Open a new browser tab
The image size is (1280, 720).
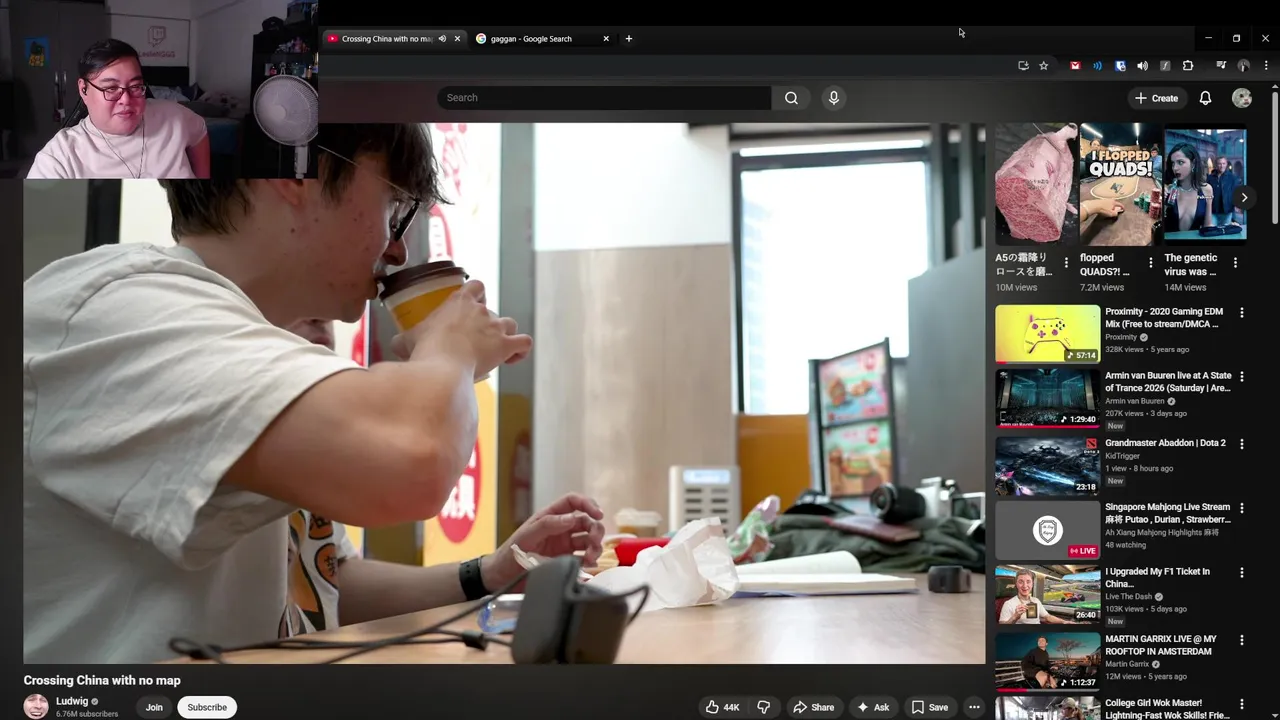tap(628, 39)
